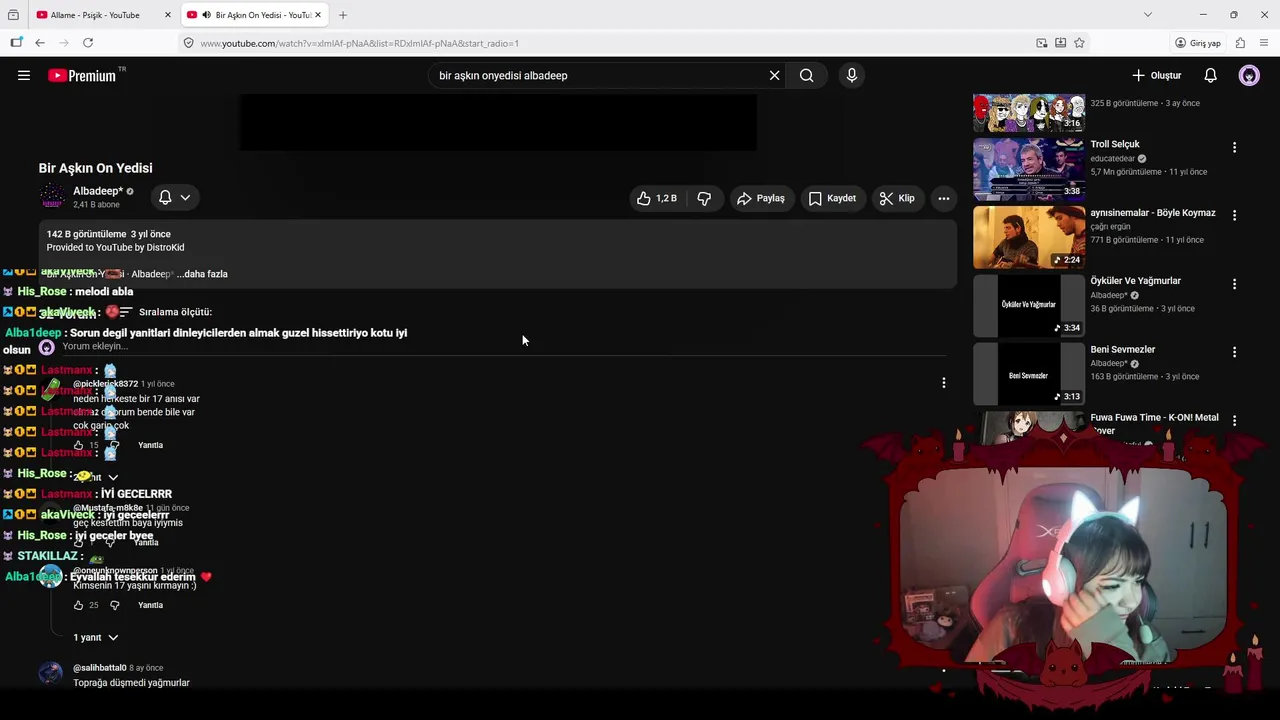The image size is (1280, 720).
Task: Clear the search box with the X
Action: (774, 75)
